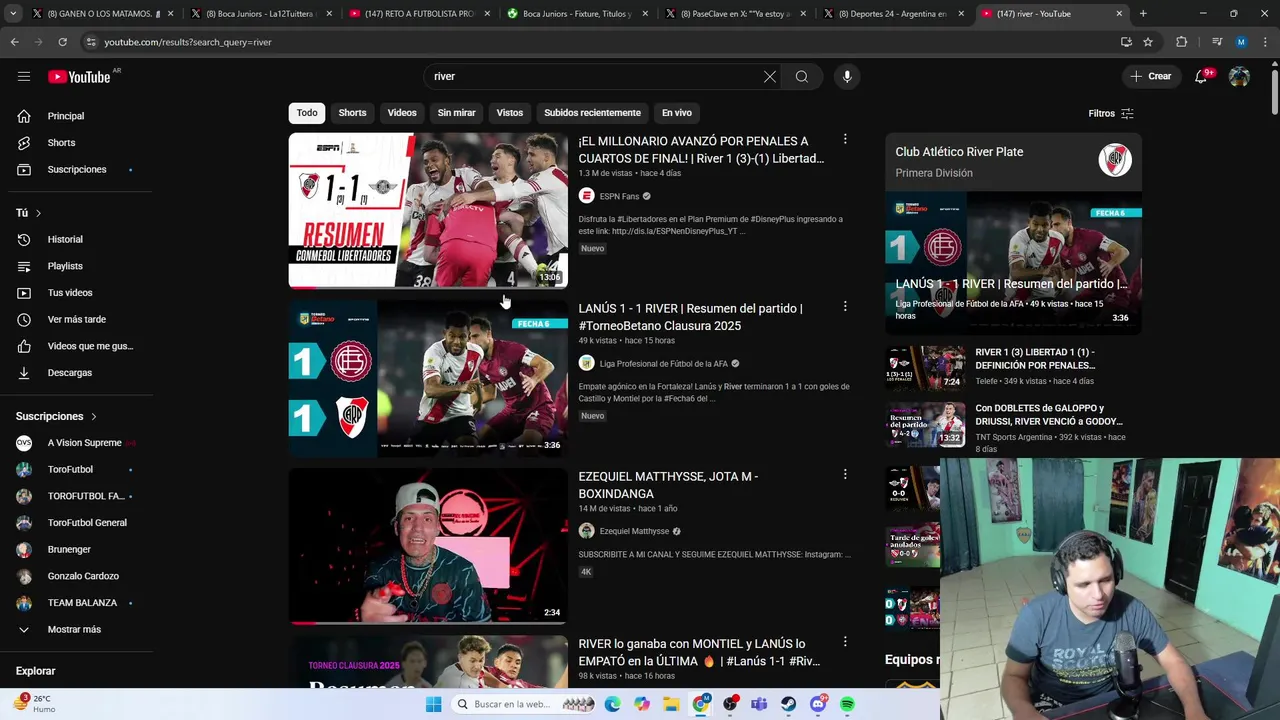Click the river search input field

point(595,76)
